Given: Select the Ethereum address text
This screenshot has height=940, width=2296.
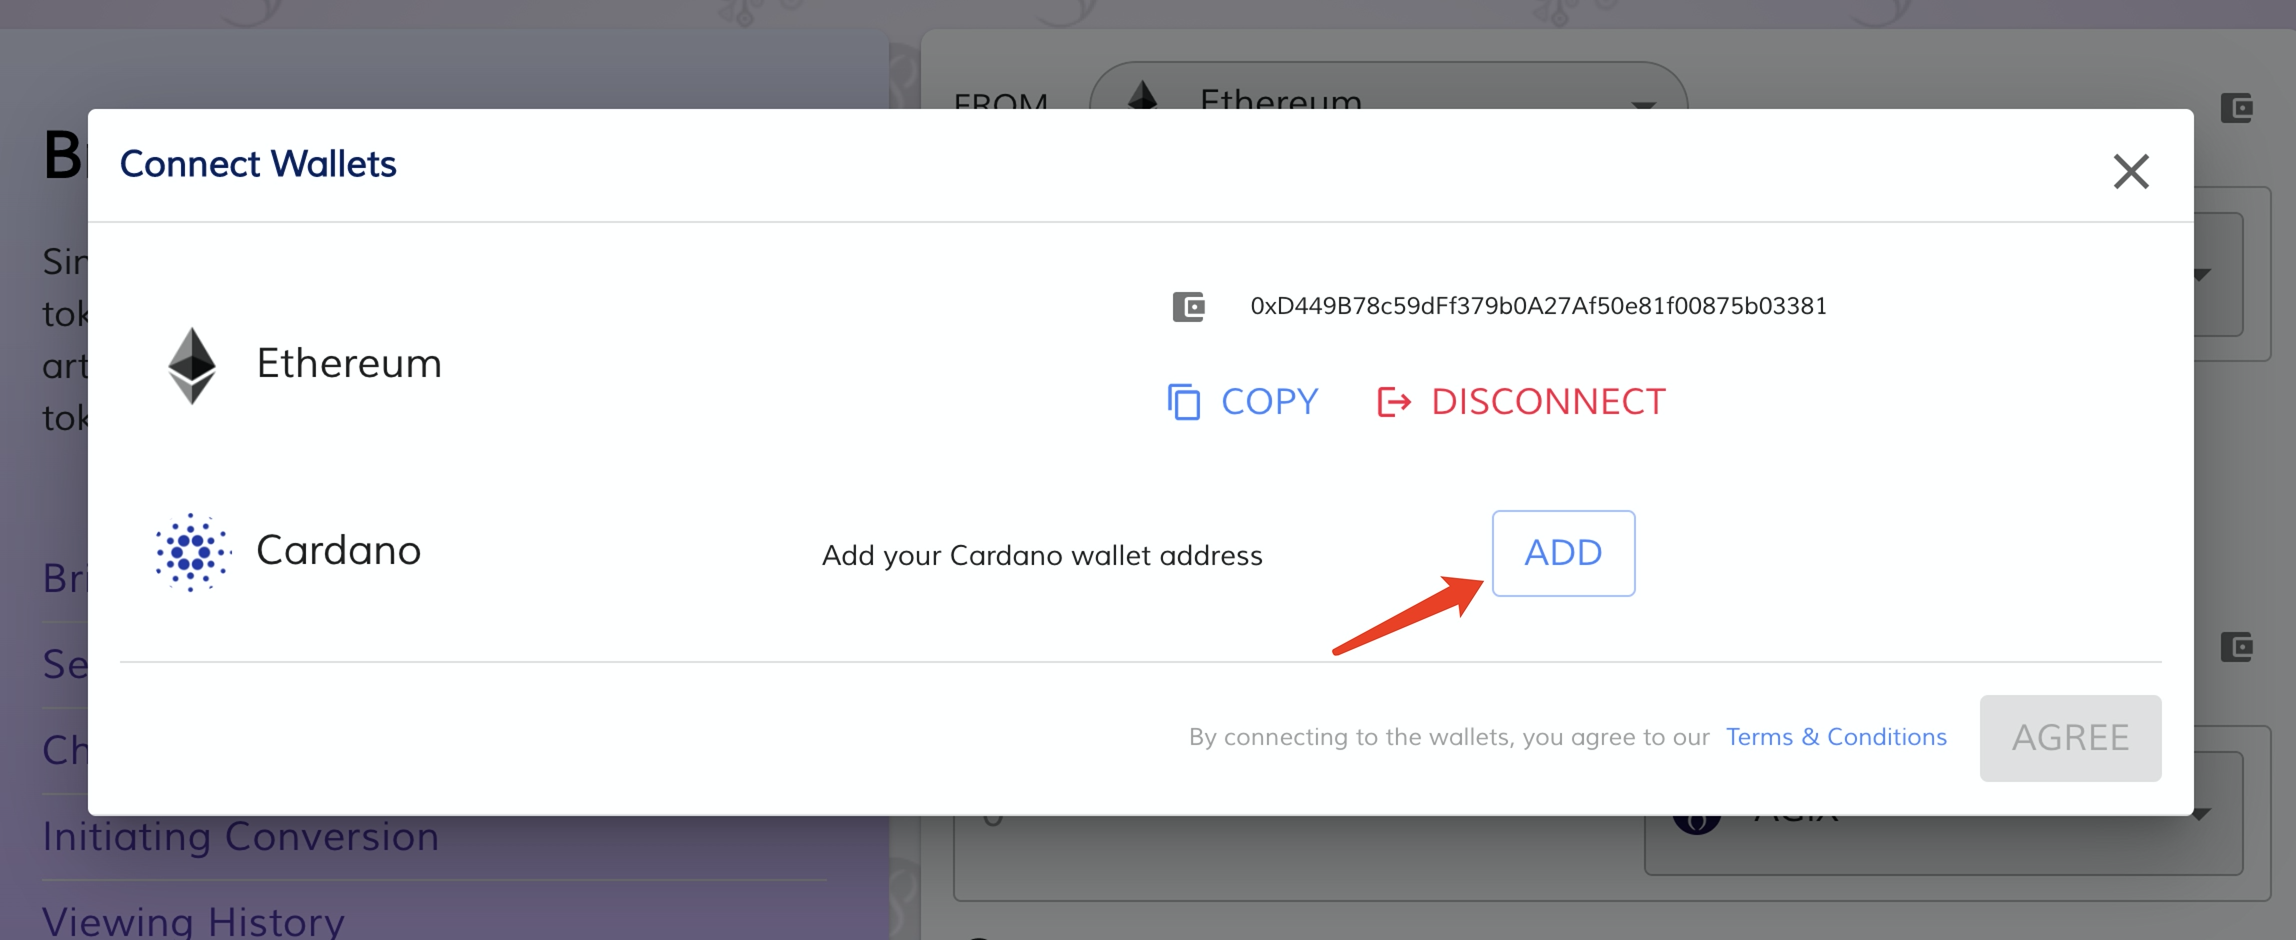Looking at the screenshot, I should tap(1538, 306).
